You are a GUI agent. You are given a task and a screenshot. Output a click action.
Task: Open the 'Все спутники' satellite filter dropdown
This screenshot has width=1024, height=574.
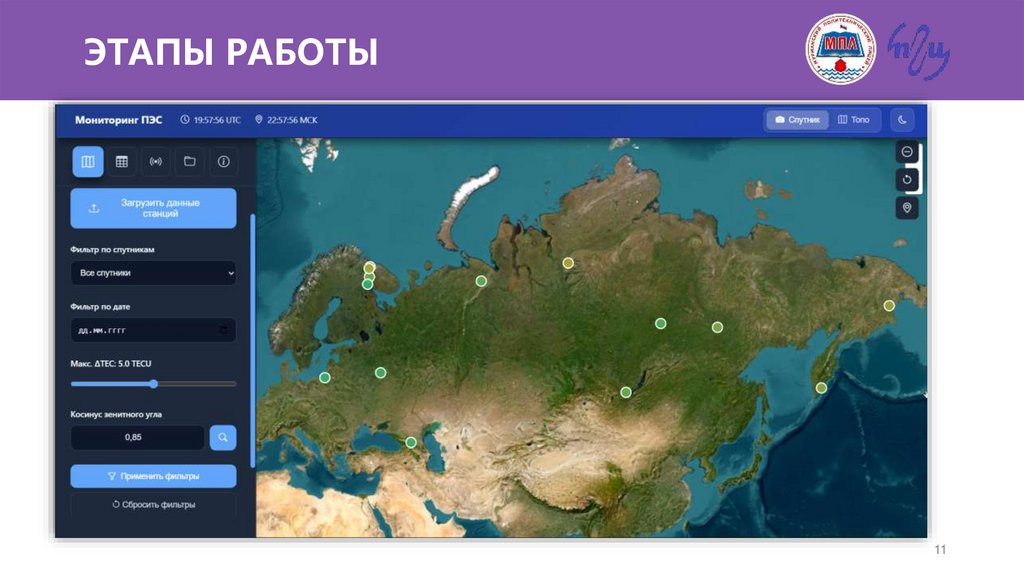(x=153, y=273)
